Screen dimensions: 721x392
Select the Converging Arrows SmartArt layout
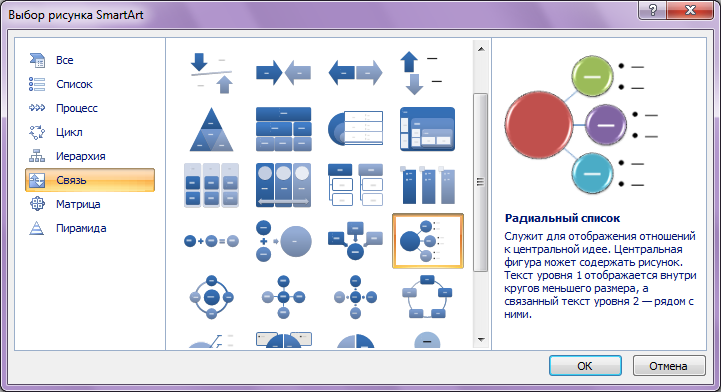tap(283, 73)
